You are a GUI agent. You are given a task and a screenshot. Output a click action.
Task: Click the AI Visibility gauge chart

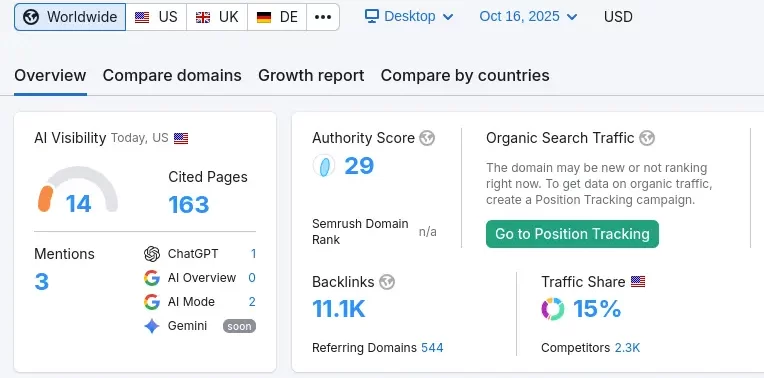78,189
